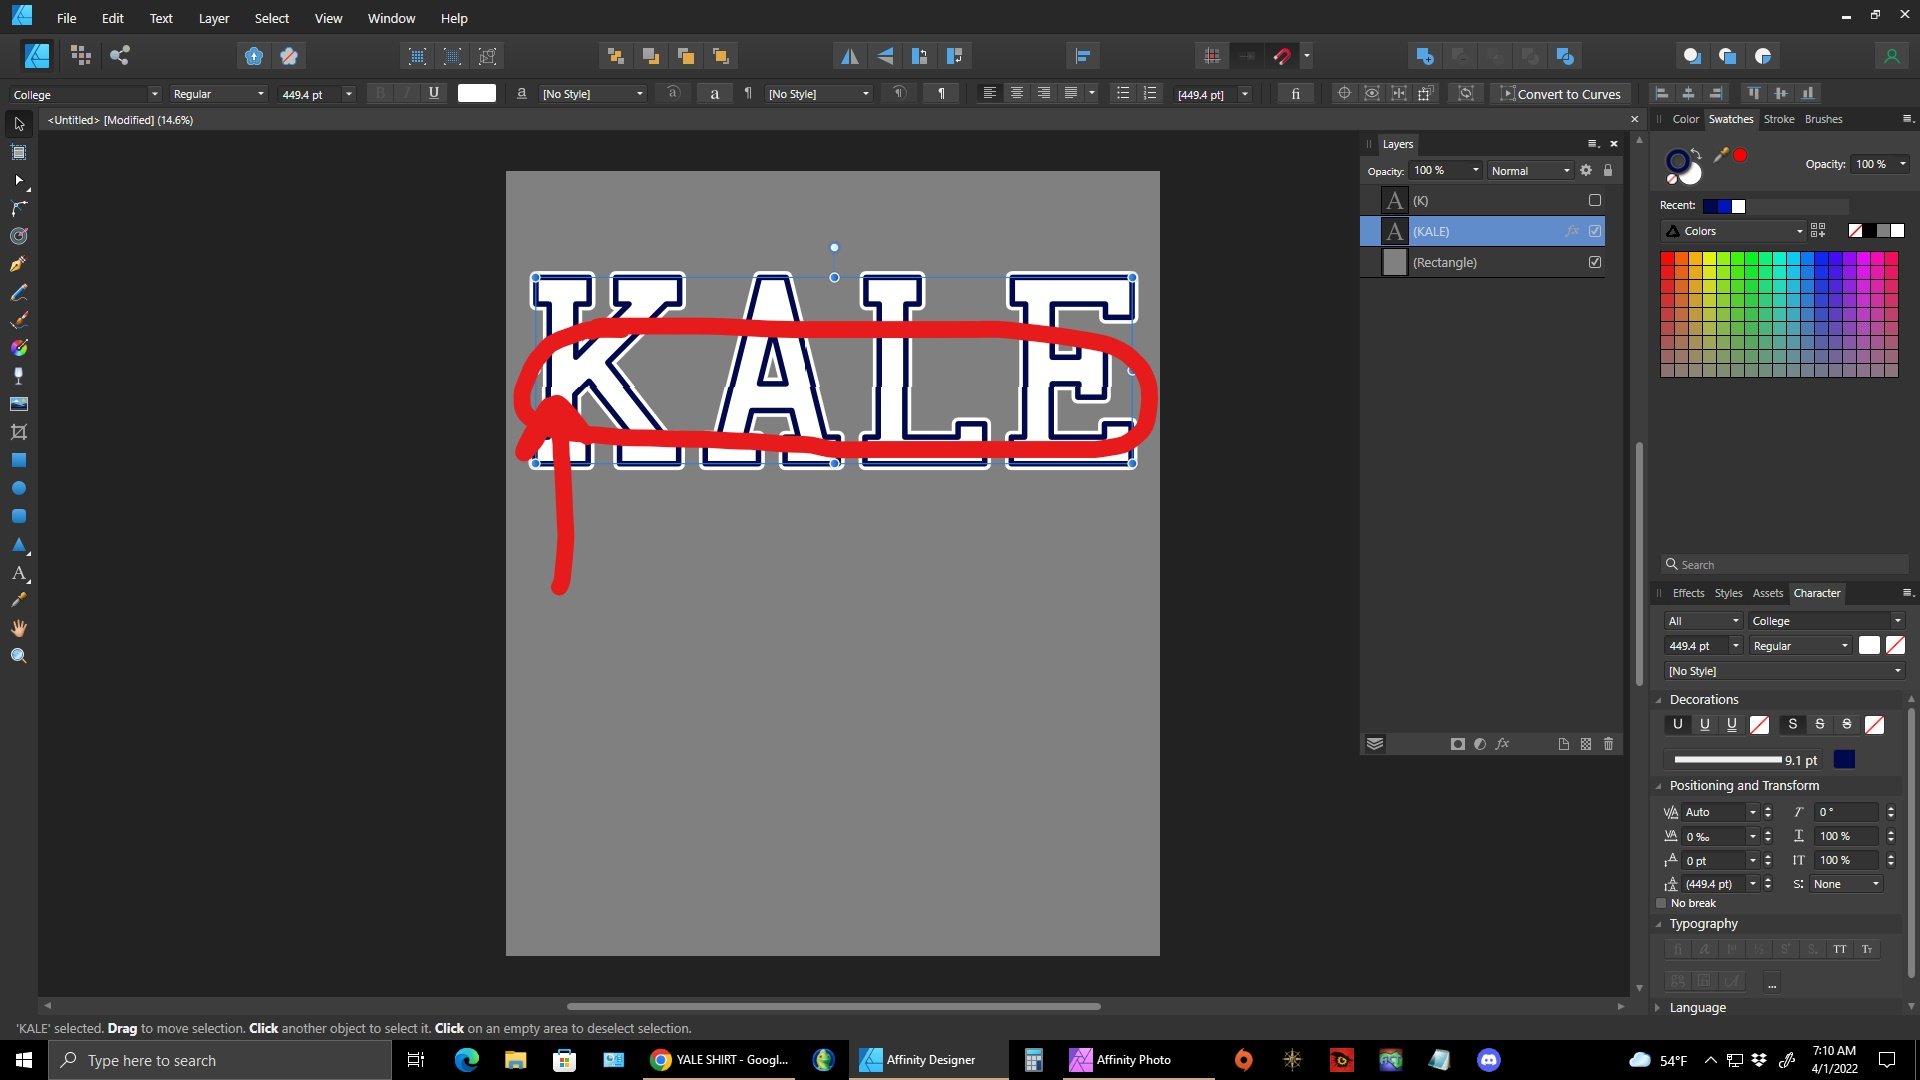1920x1080 pixels.
Task: Select the Transparency tool
Action: tap(19, 376)
